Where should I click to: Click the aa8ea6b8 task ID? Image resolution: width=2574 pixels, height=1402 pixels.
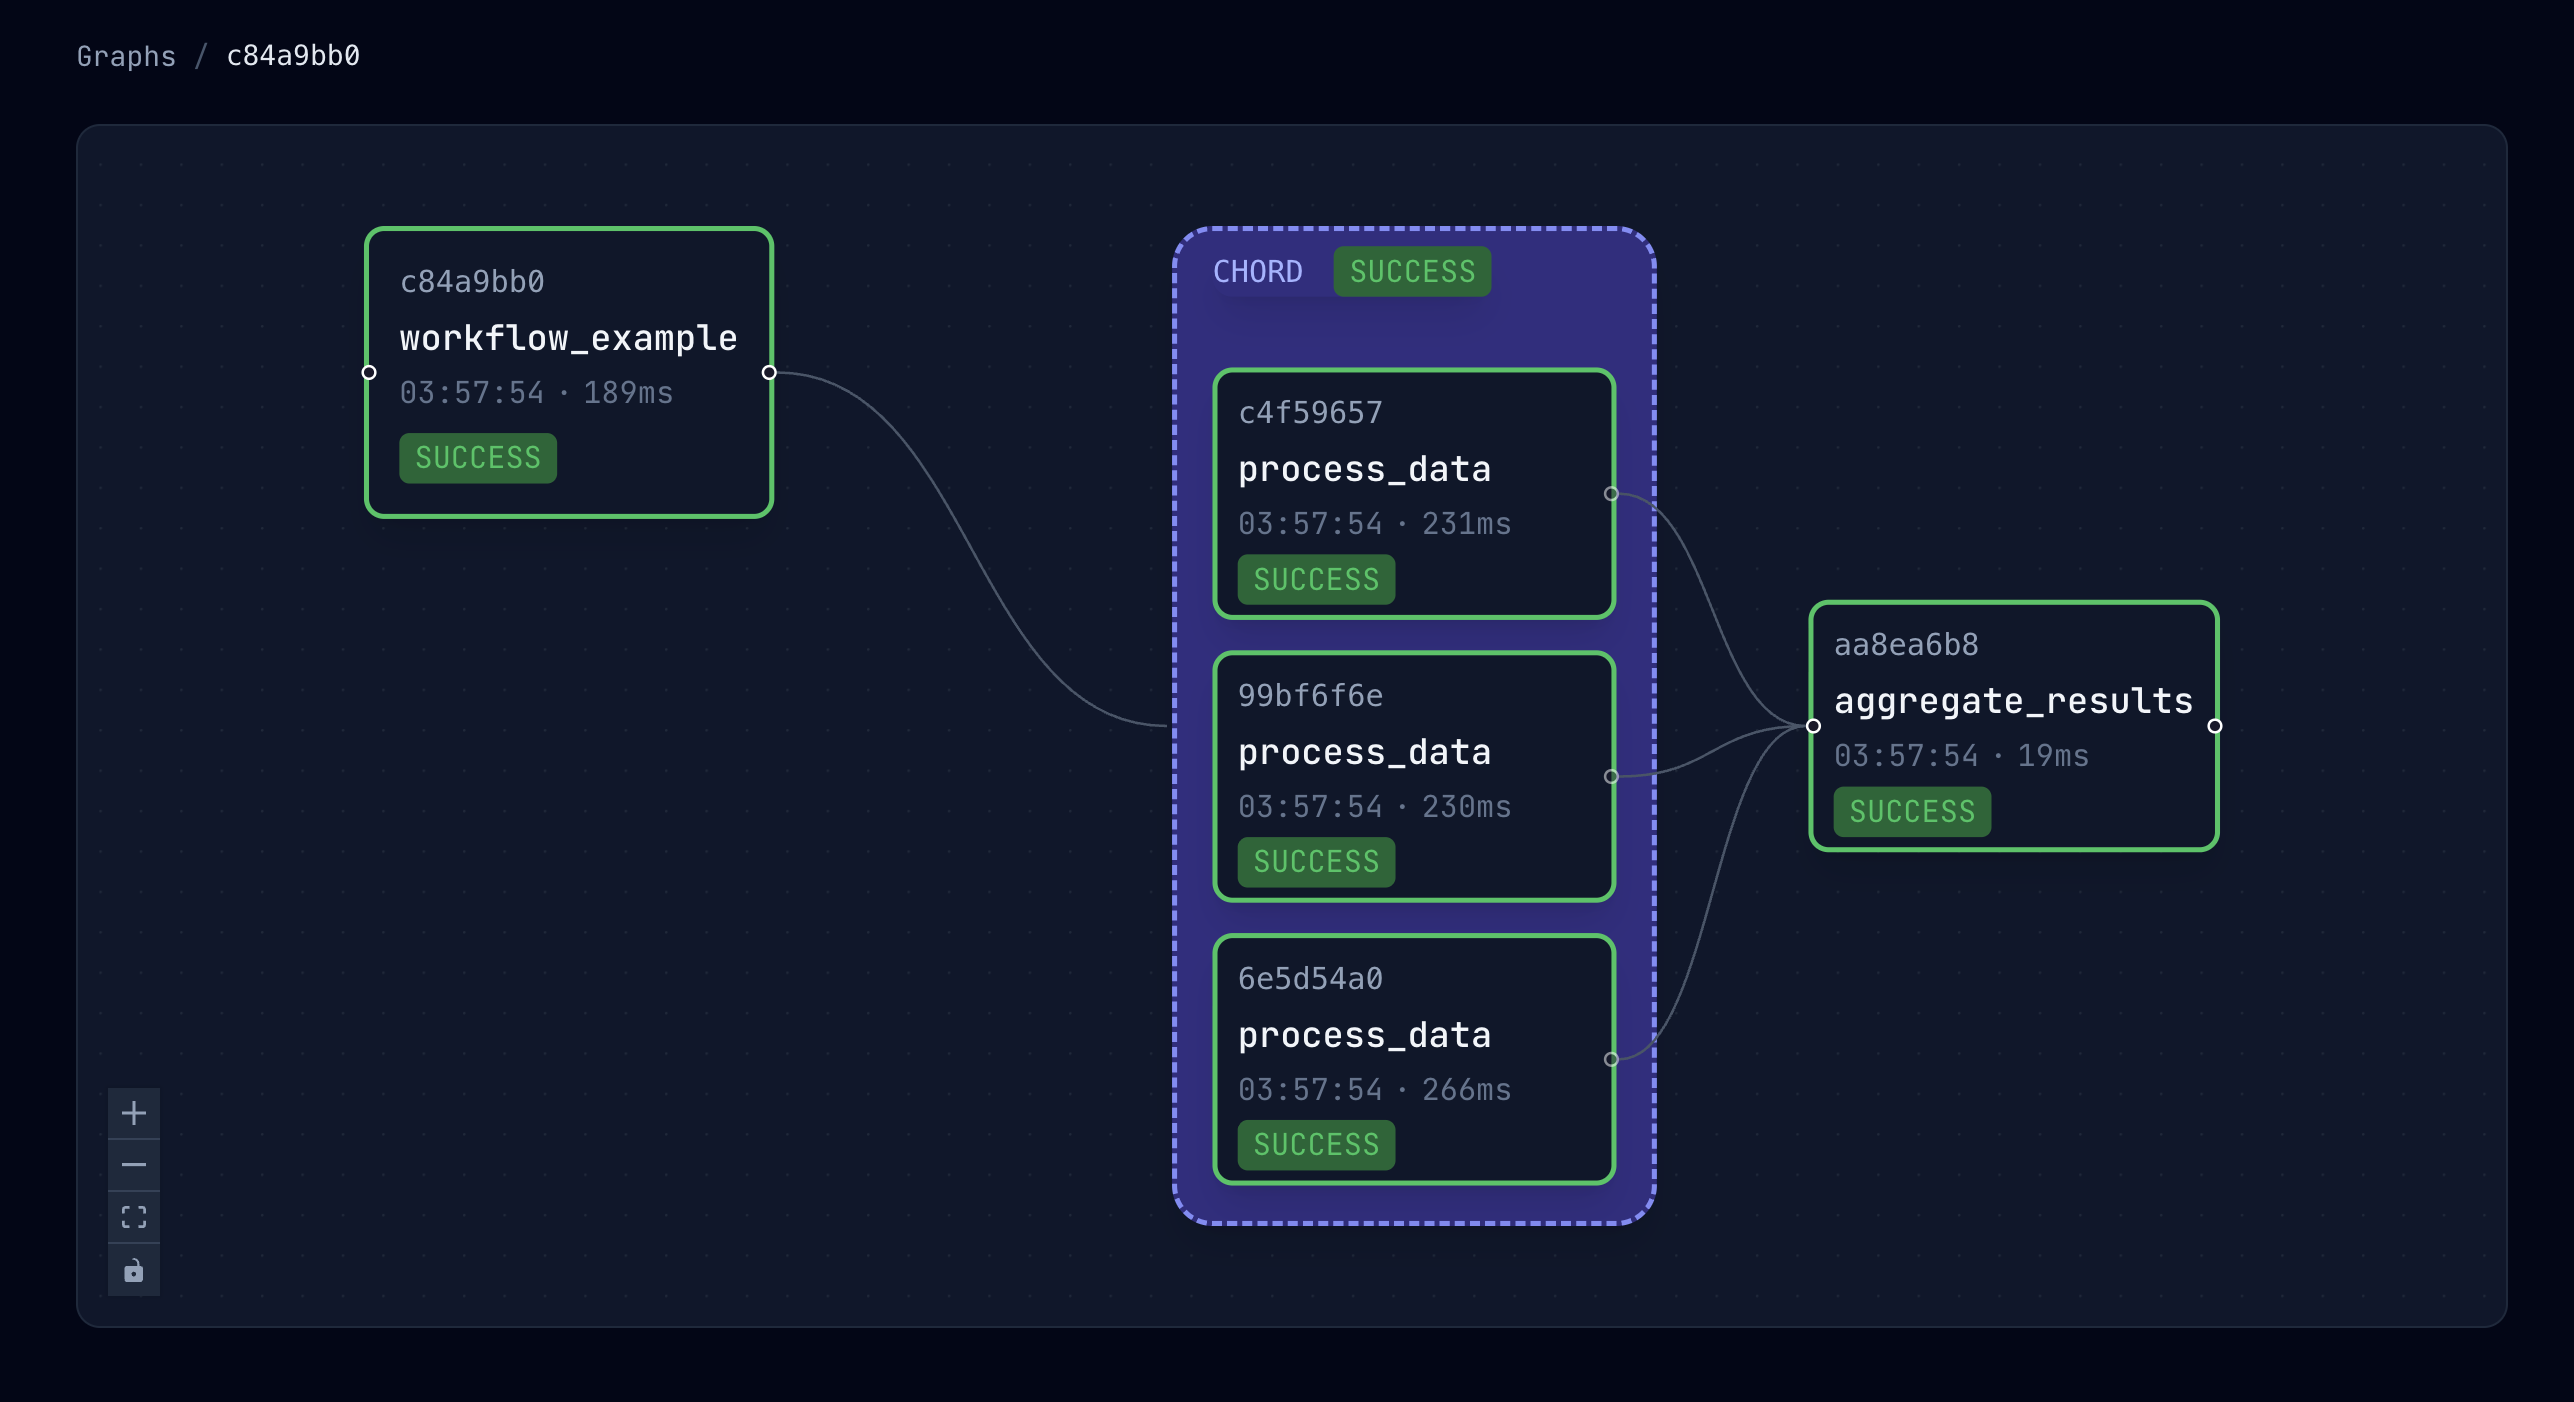point(1906,645)
